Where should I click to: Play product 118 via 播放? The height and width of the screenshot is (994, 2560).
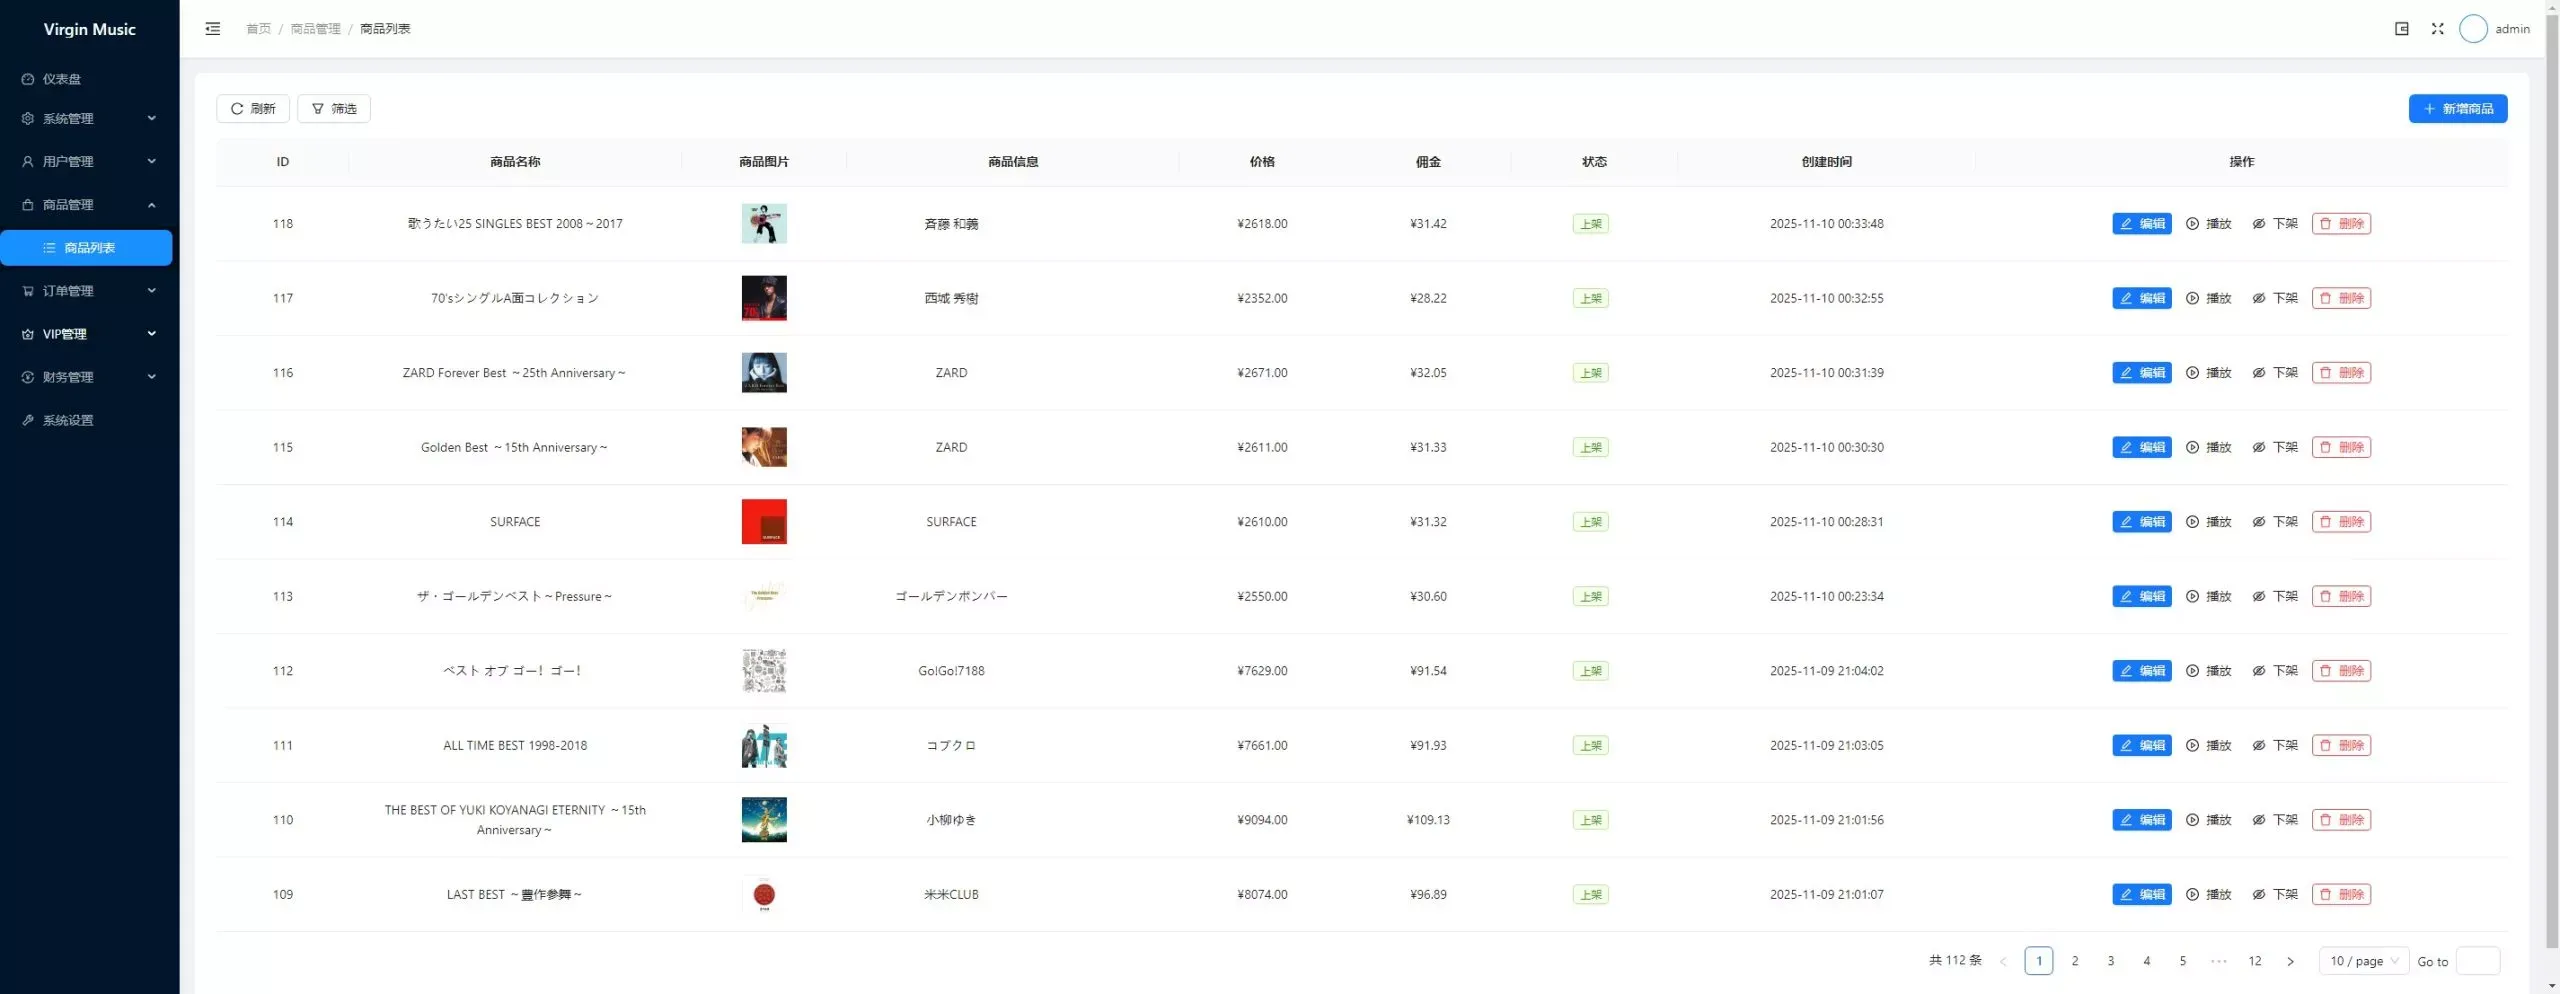[x=2208, y=224]
